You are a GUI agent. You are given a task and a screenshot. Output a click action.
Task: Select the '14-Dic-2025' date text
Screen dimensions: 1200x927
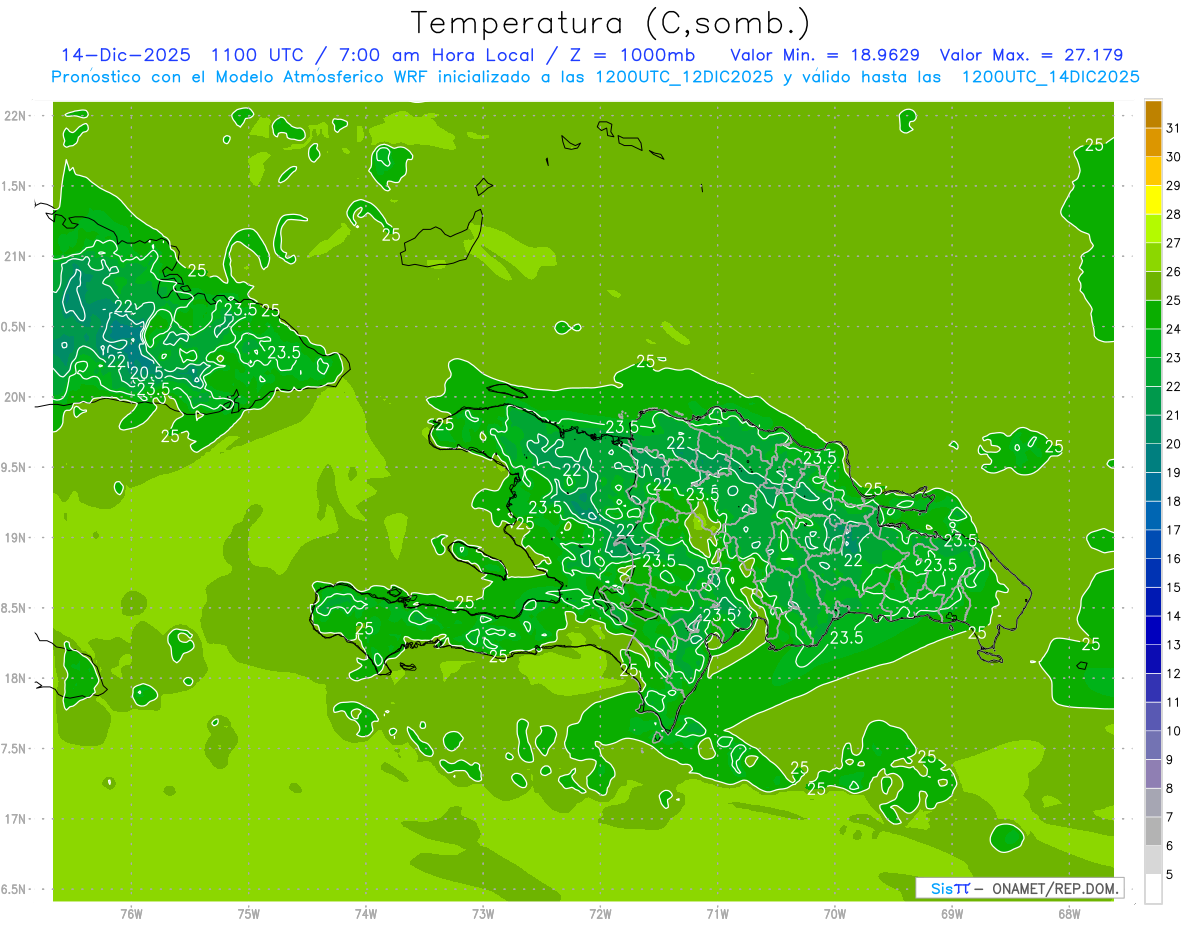point(127,55)
